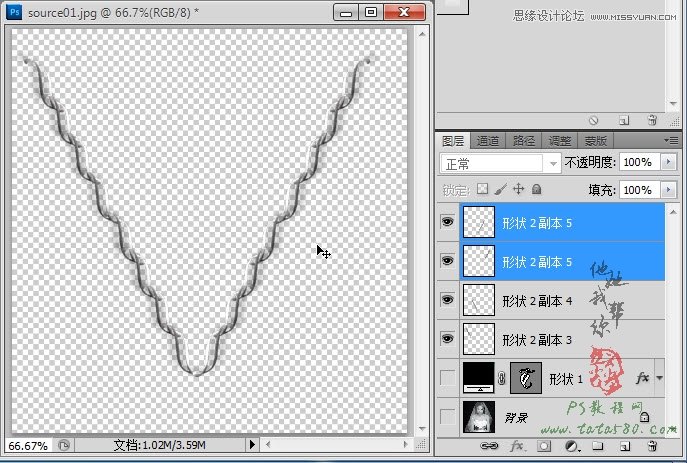Viewport: 687px width, 463px height.
Task: Click the 66.67% zoom field
Action: coord(28,445)
